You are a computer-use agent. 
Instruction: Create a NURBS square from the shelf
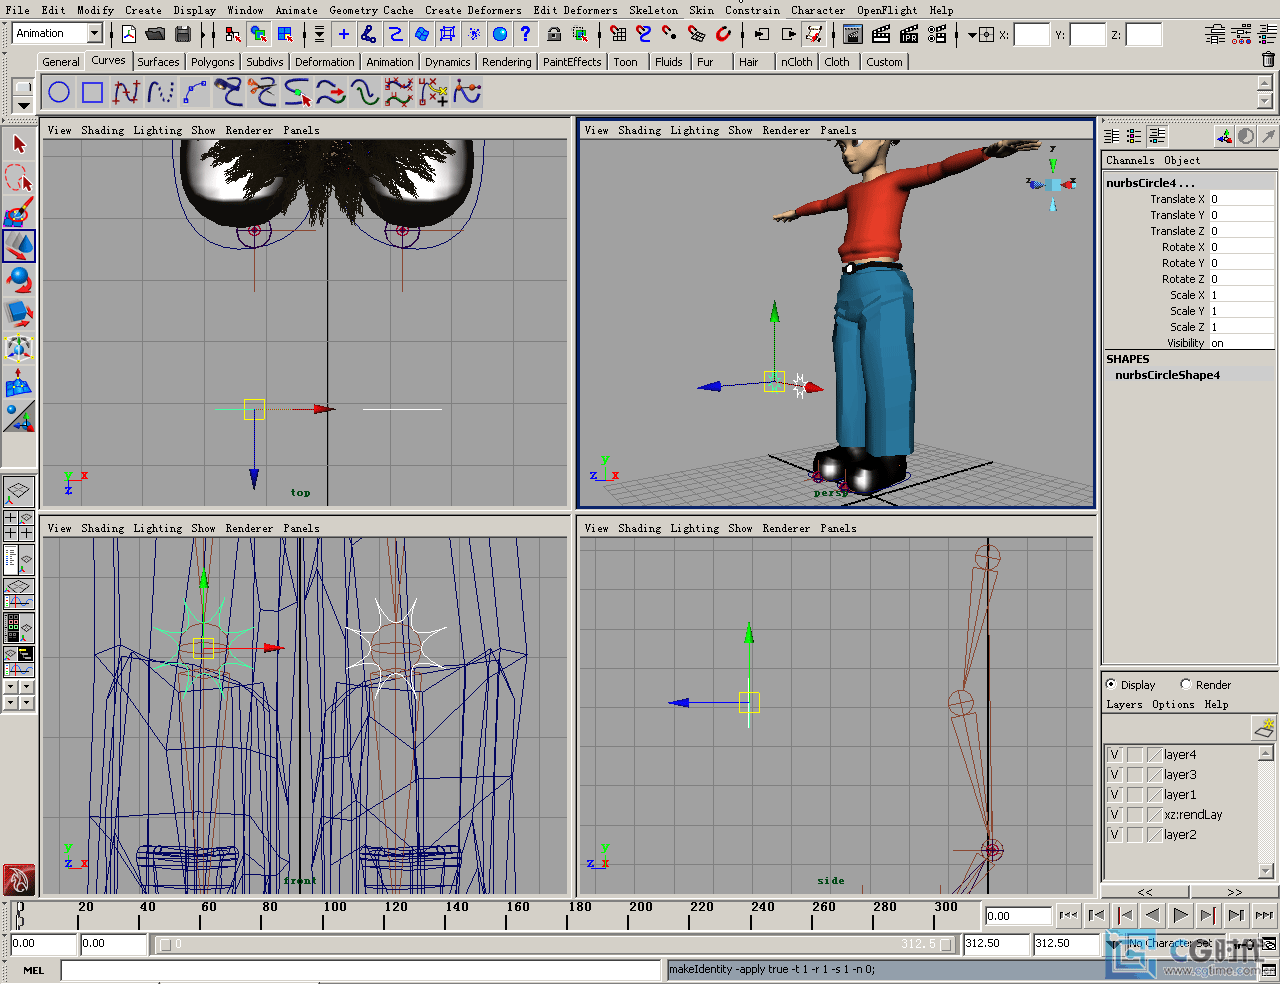coord(93,93)
